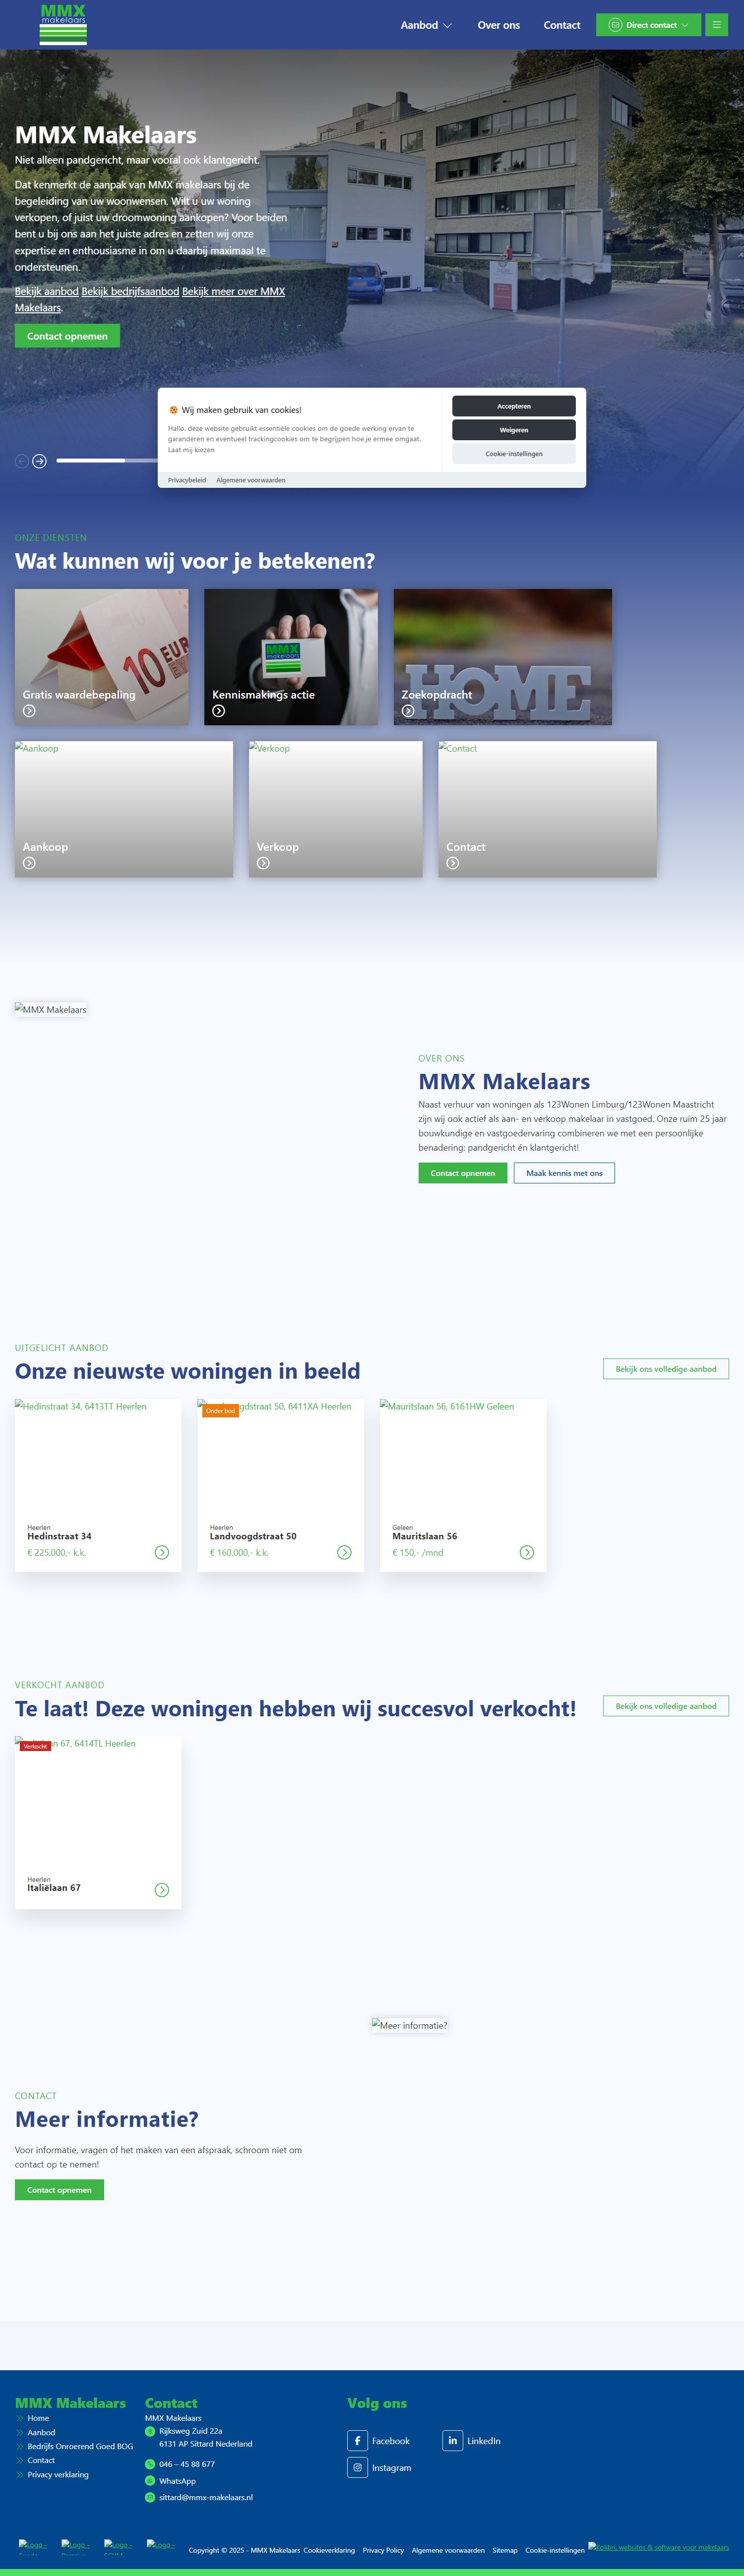Open the Facebook icon under Volg ons

[357, 2441]
